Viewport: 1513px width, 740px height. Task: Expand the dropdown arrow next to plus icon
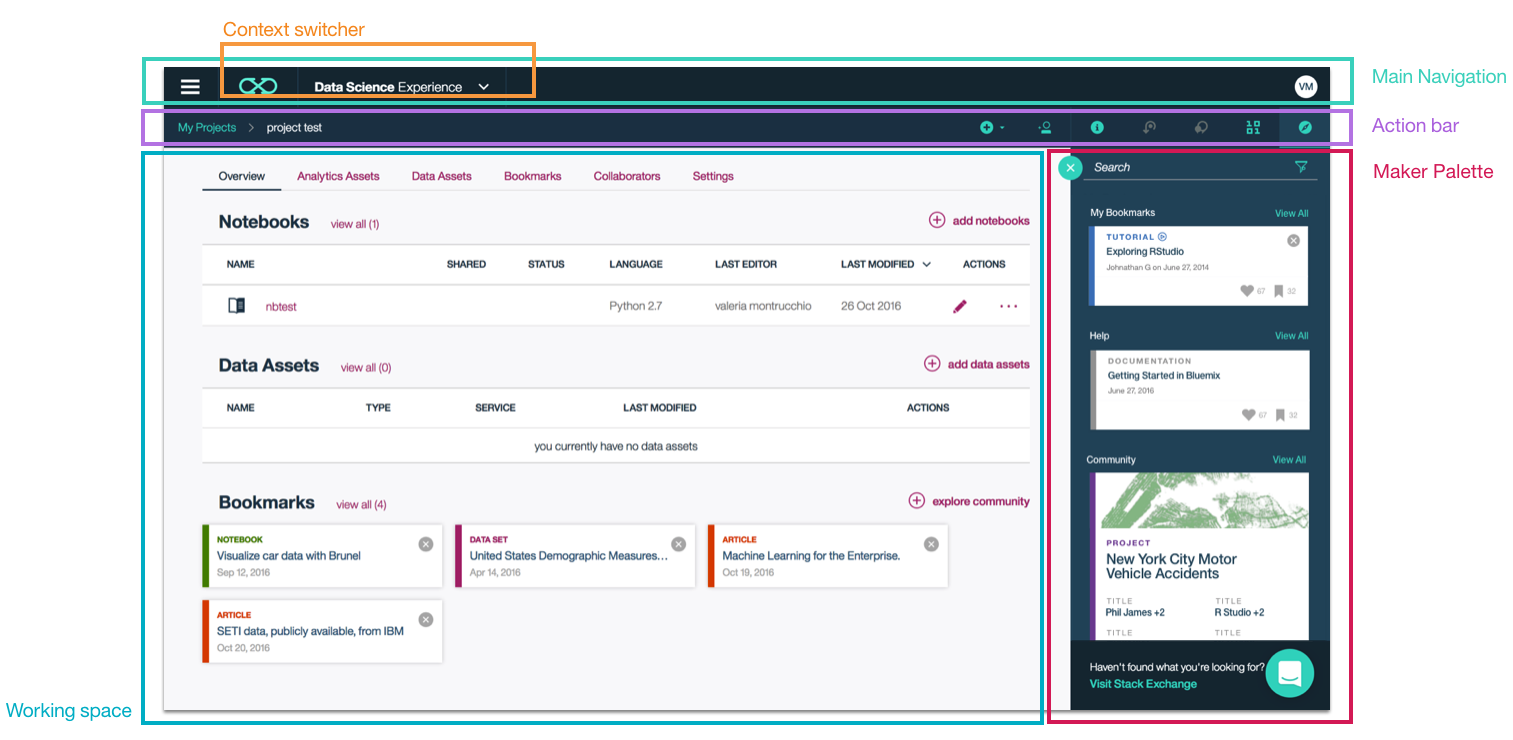tap(1002, 128)
